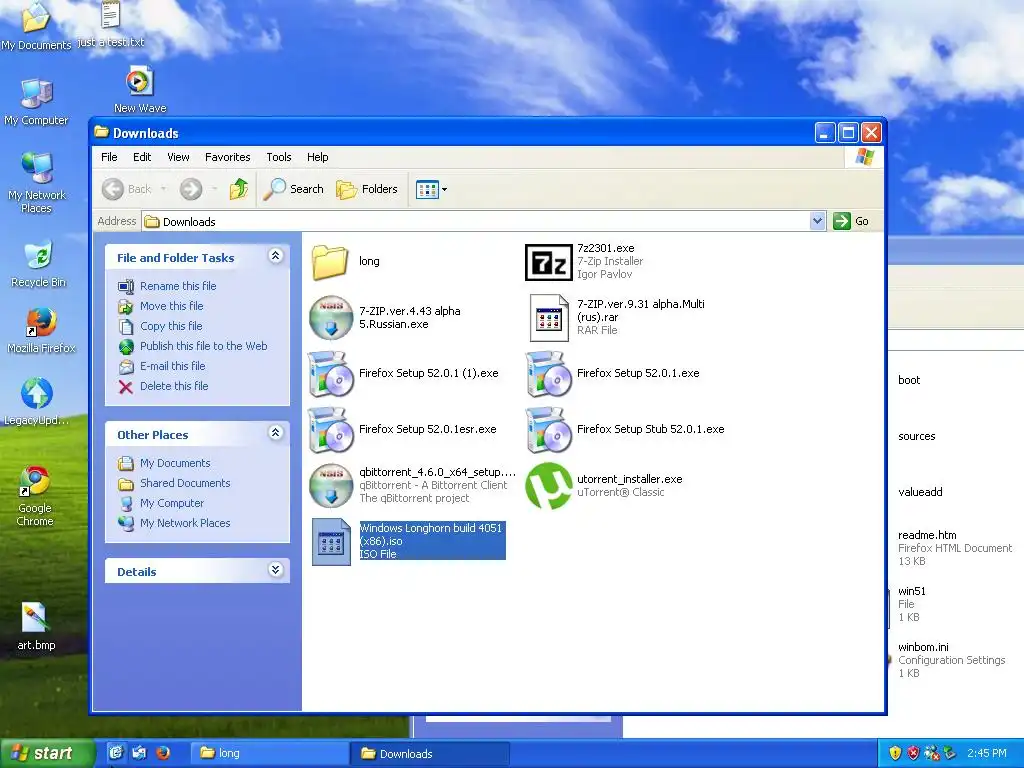
Task: Select Firefox Setup Stub 52.0.1.exe icon
Action: coord(549,430)
